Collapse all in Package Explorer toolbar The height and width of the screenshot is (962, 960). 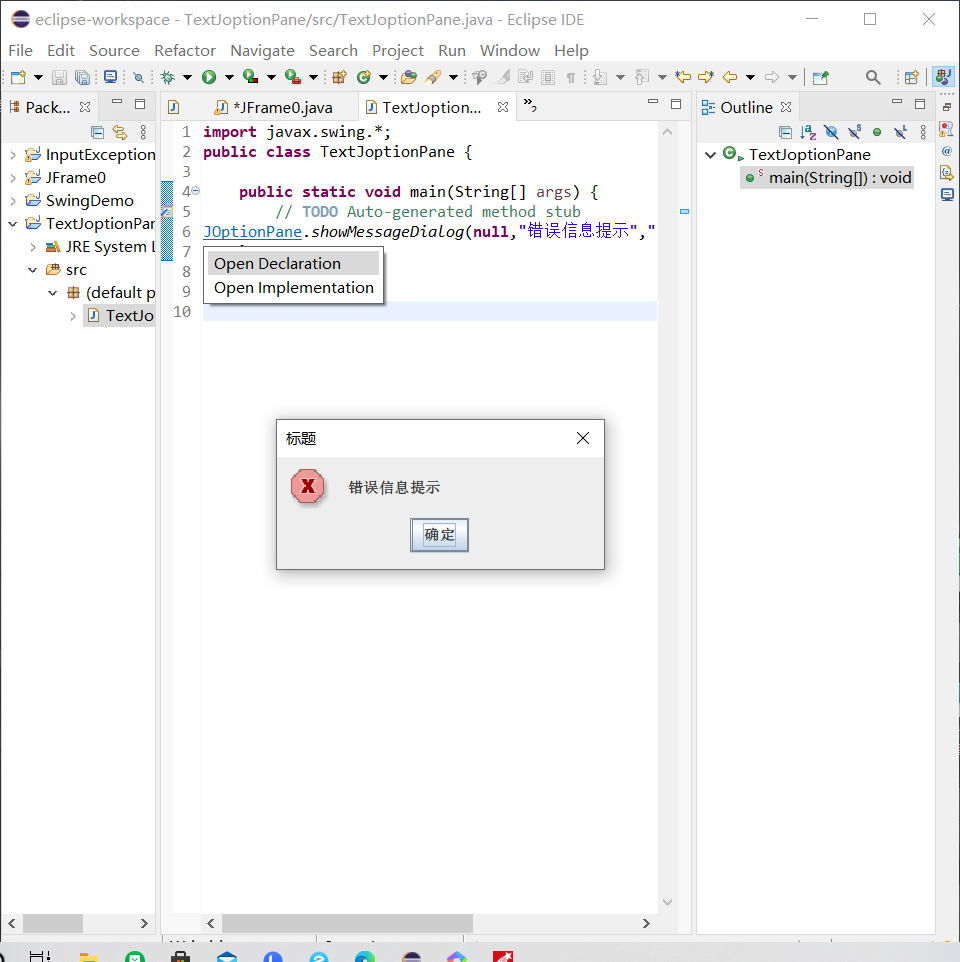97,132
